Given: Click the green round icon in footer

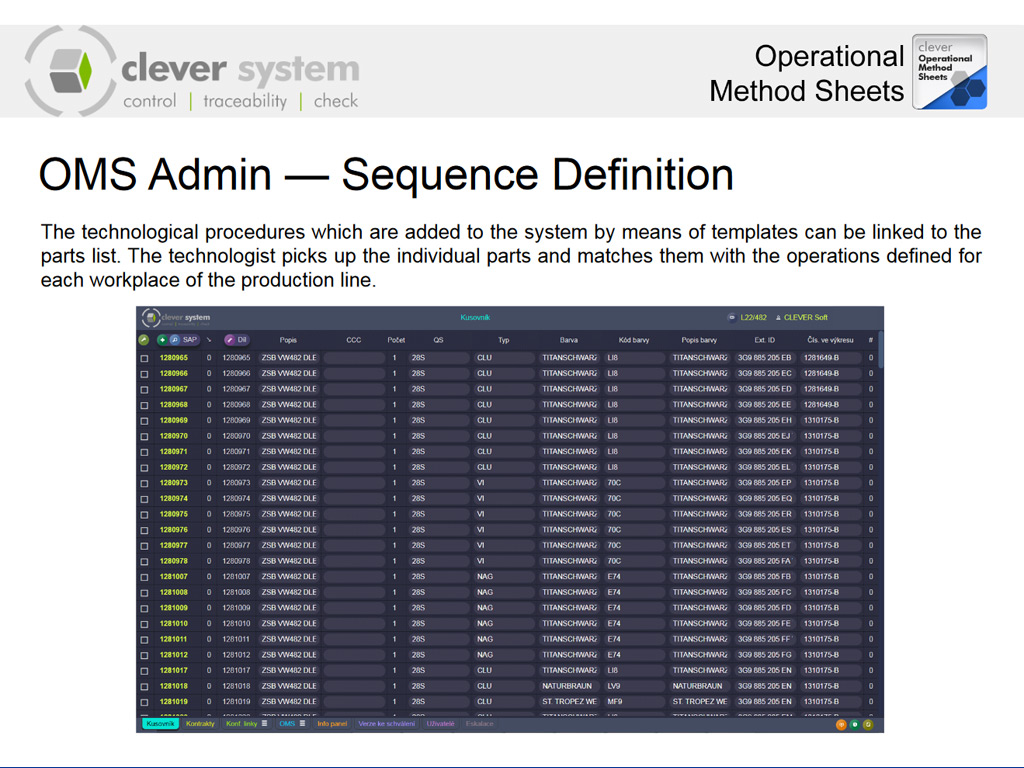Looking at the screenshot, I should [x=854, y=724].
